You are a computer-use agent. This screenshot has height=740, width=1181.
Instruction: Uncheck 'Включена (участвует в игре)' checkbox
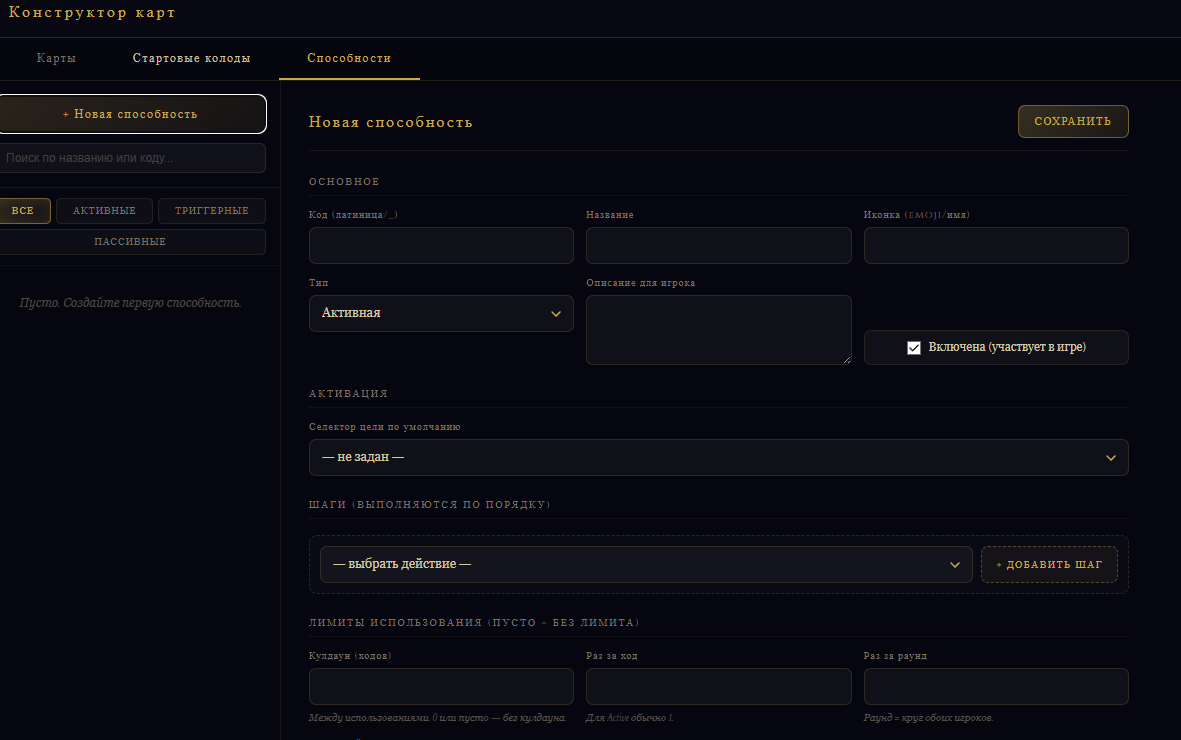pyautogui.click(x=913, y=348)
